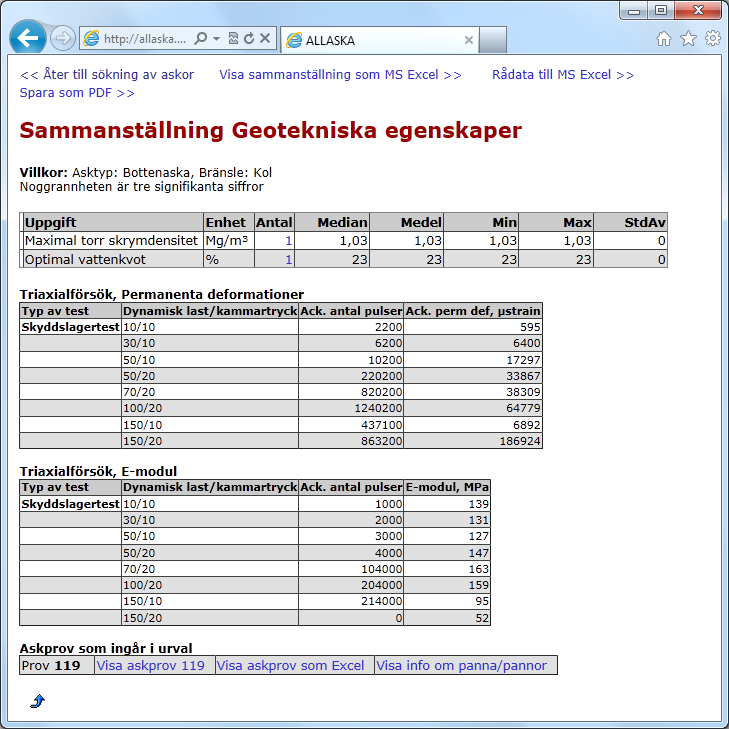Open the Home page icon
729x729 pixels.
pyautogui.click(x=664, y=39)
